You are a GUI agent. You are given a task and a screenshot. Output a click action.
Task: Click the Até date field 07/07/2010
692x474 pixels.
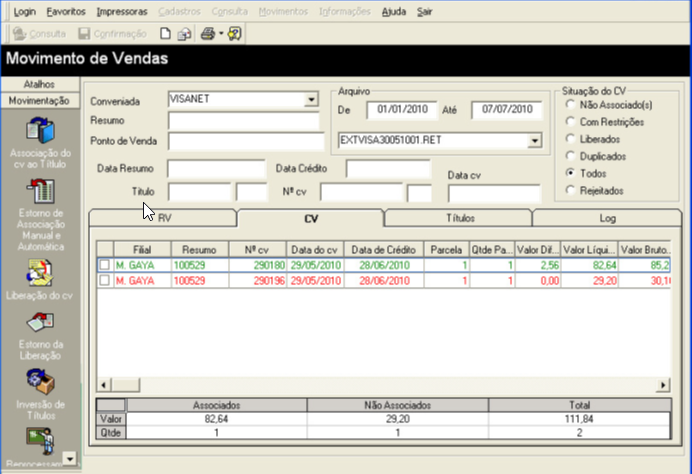click(507, 109)
